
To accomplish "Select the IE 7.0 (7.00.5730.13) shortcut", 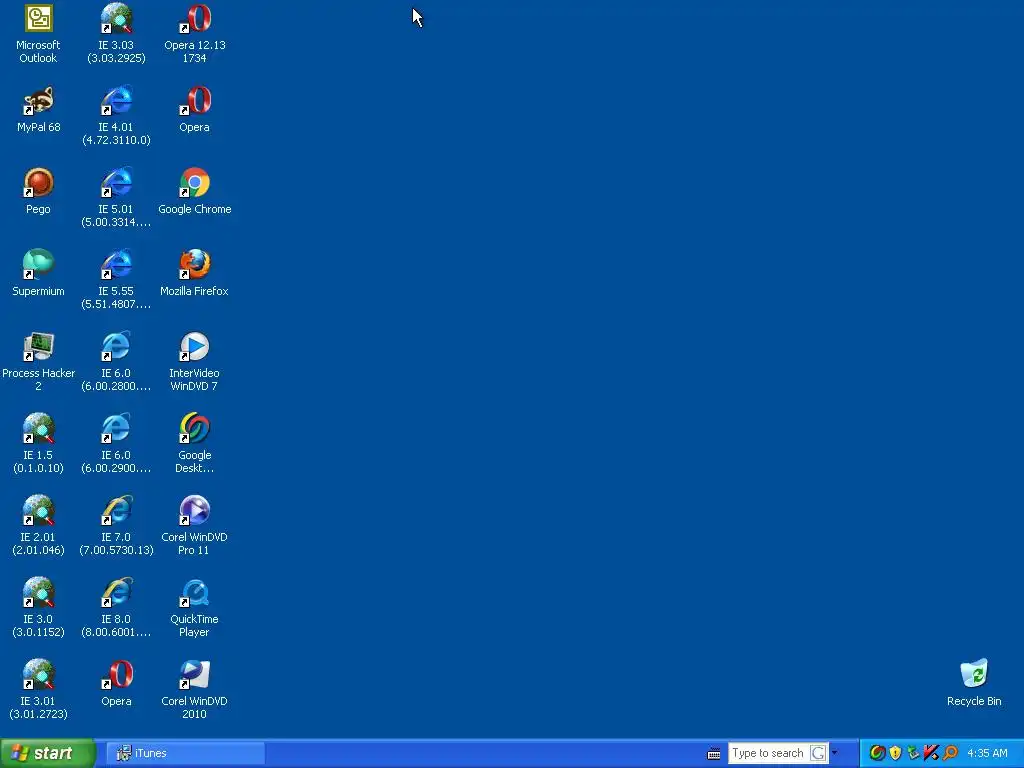I will pos(116,510).
